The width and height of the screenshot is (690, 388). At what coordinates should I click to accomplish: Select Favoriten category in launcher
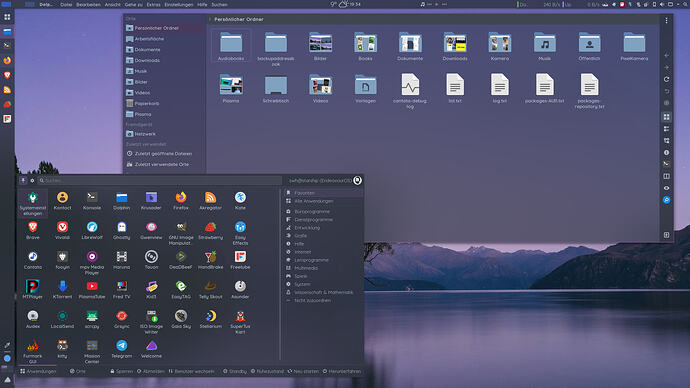323,193
